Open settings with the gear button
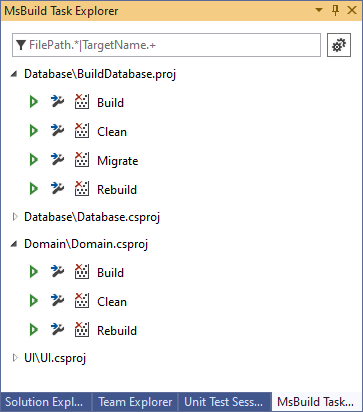This screenshot has height=412, width=363. (339, 45)
